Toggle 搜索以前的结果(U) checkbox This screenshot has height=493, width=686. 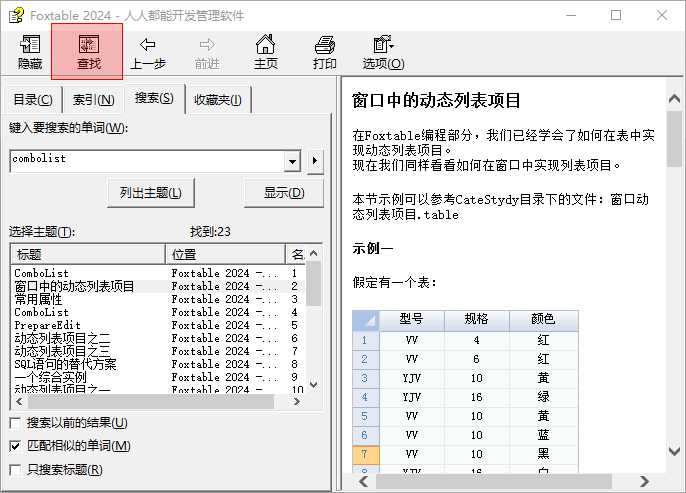click(15, 423)
